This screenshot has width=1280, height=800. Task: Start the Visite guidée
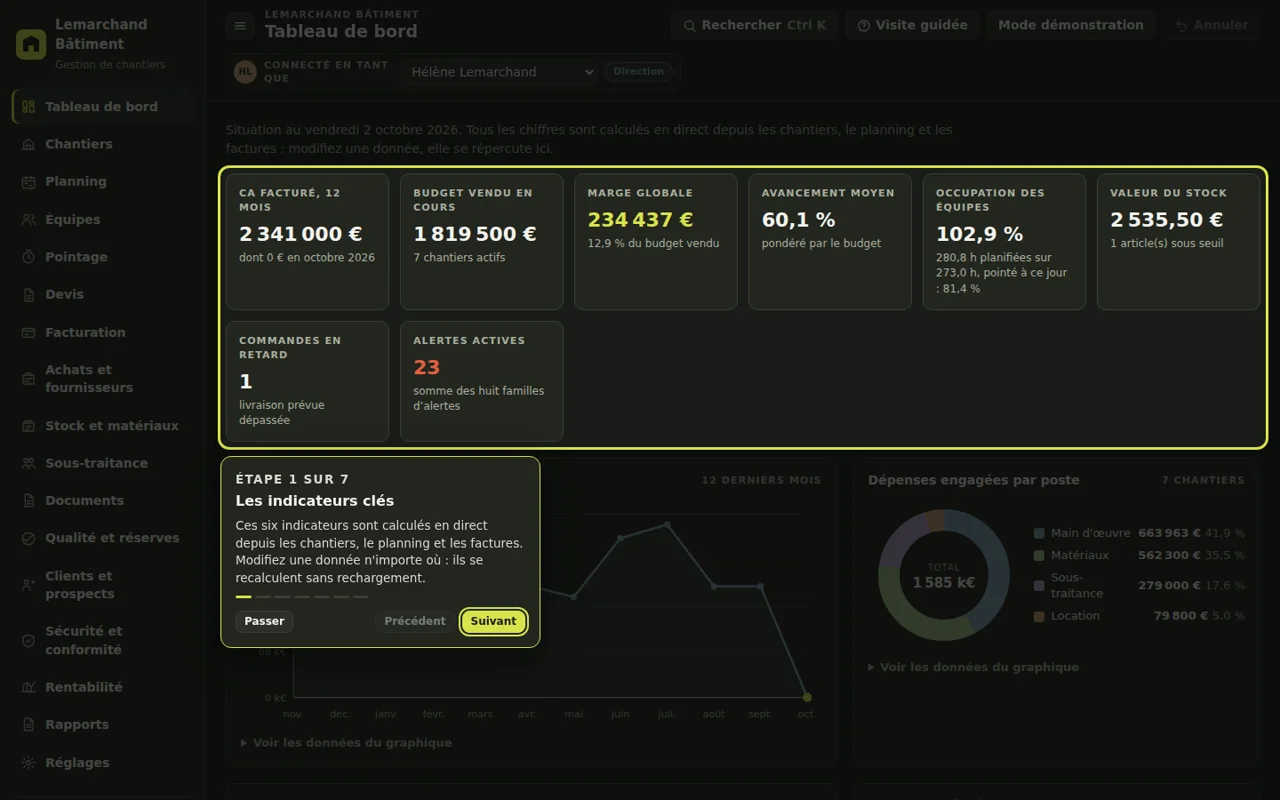(912, 25)
